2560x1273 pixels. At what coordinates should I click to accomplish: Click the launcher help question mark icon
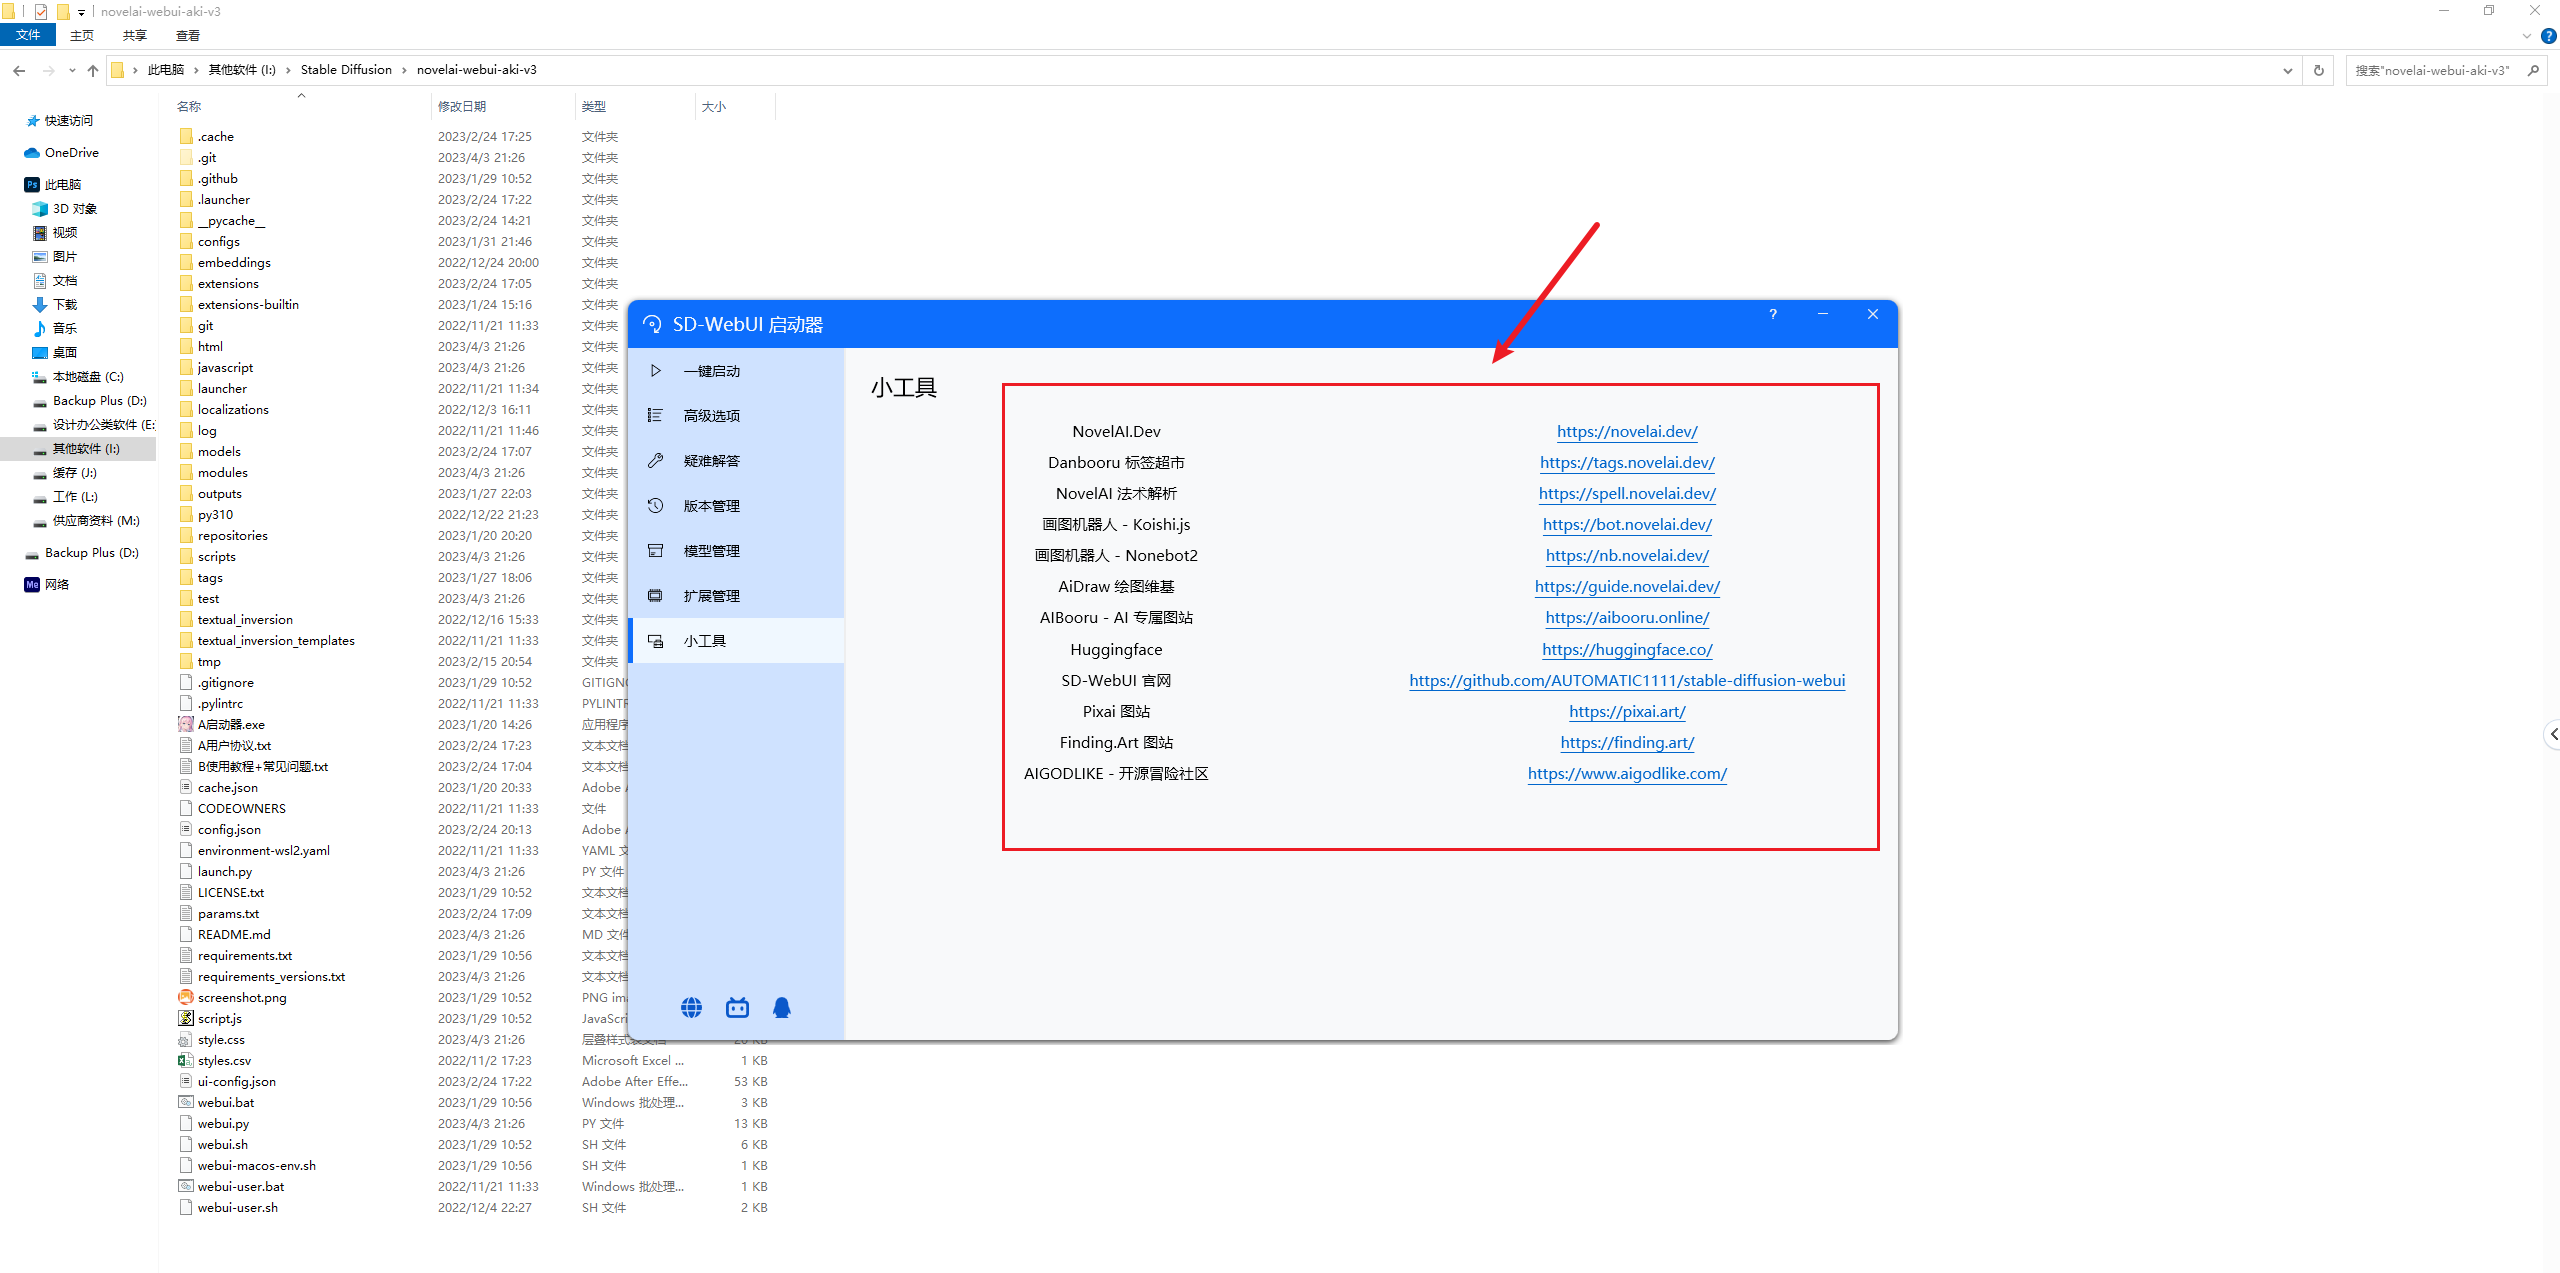tap(1773, 314)
